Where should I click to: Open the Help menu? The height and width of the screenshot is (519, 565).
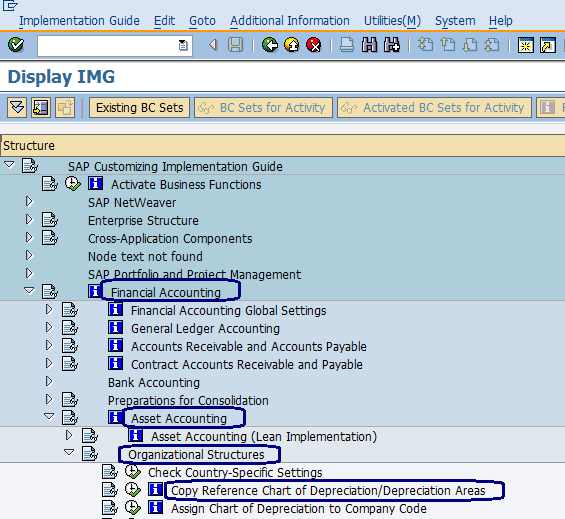(x=501, y=21)
